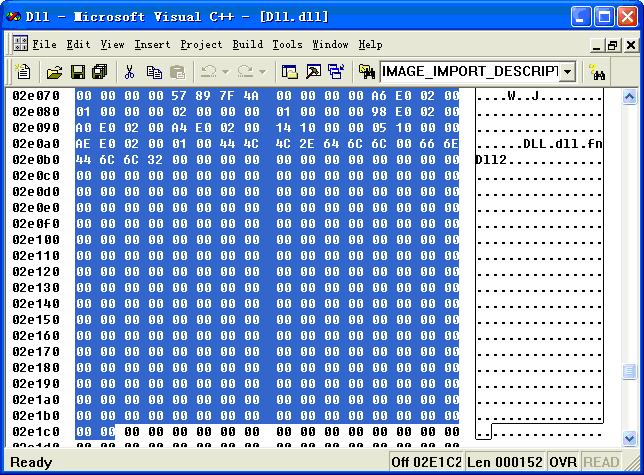The image size is (644, 475).
Task: Click the READ status indicator
Action: point(601,462)
